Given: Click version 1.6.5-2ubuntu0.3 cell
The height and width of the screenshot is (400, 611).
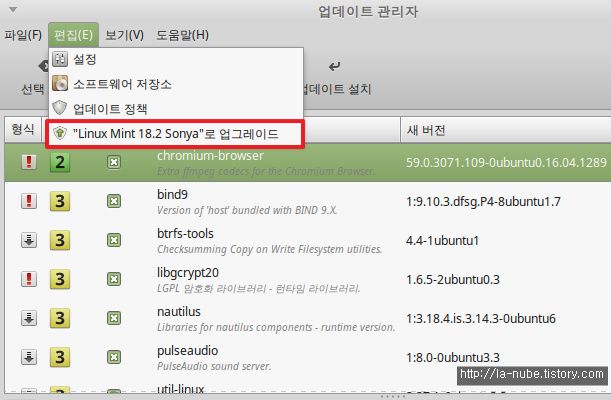Looking at the screenshot, I should (x=453, y=279).
